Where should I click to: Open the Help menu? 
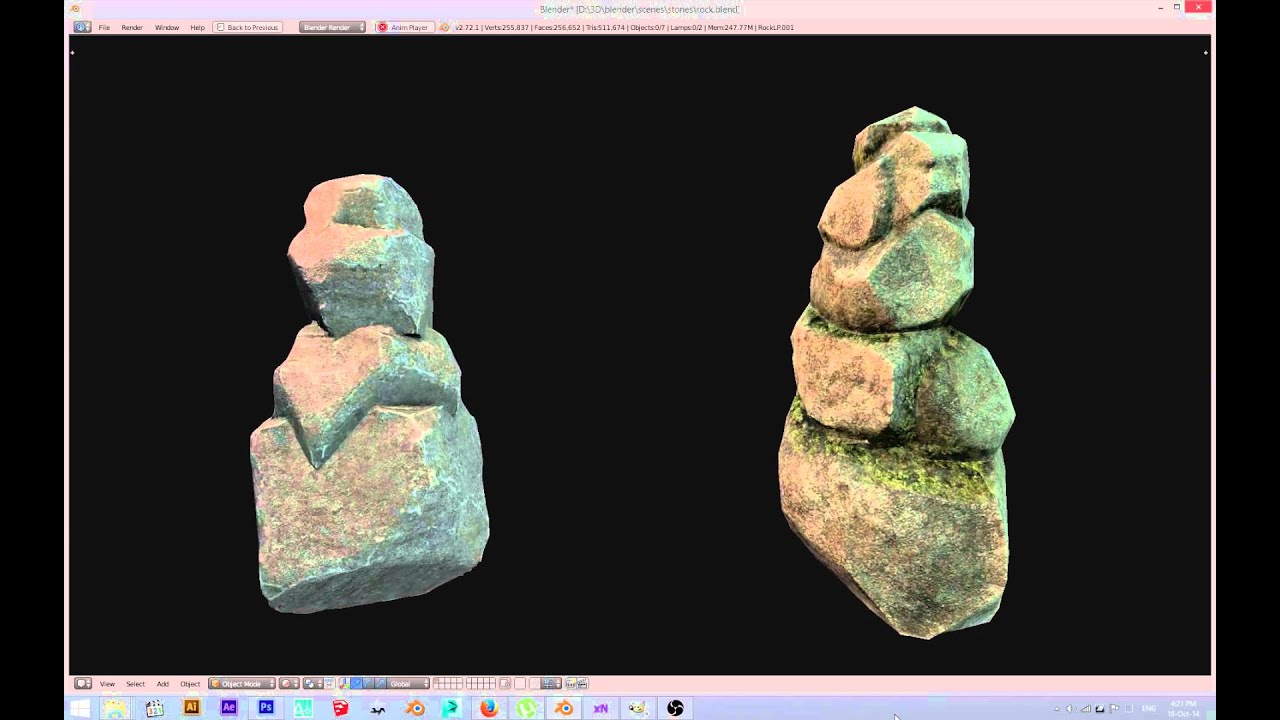click(x=197, y=27)
